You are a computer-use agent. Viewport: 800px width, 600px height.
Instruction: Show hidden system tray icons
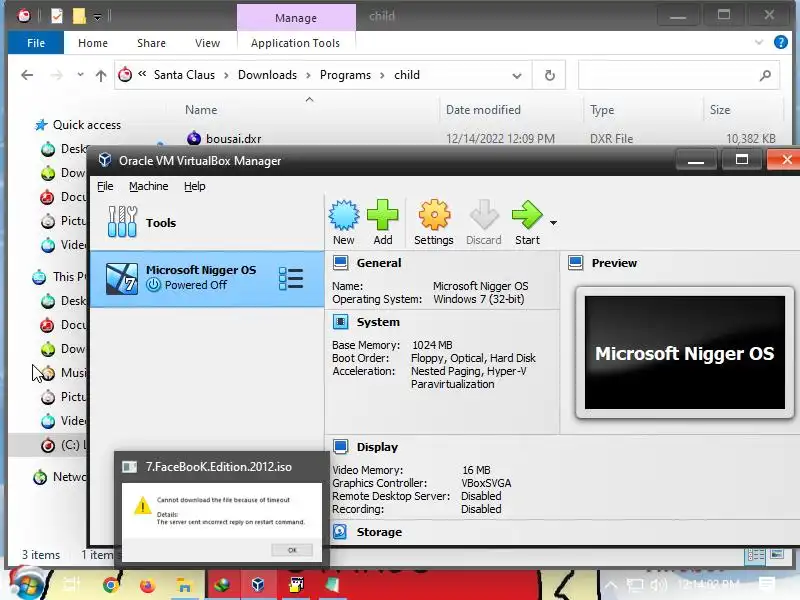point(611,585)
